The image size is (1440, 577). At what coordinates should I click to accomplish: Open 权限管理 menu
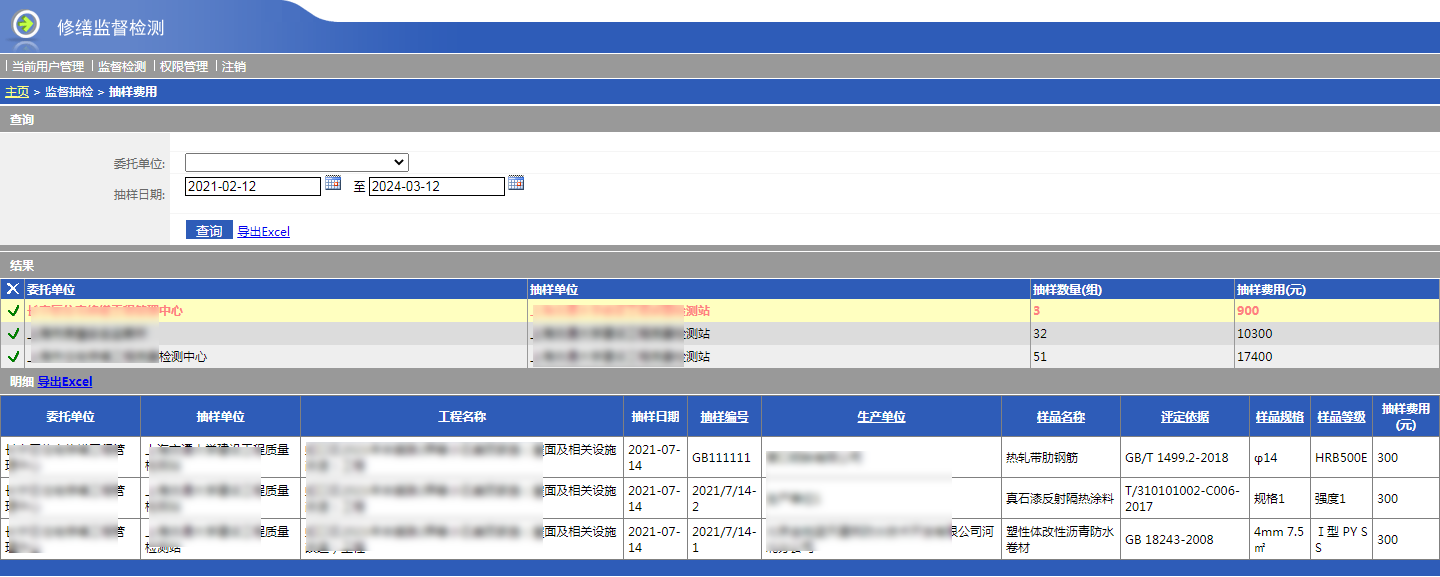click(x=184, y=67)
